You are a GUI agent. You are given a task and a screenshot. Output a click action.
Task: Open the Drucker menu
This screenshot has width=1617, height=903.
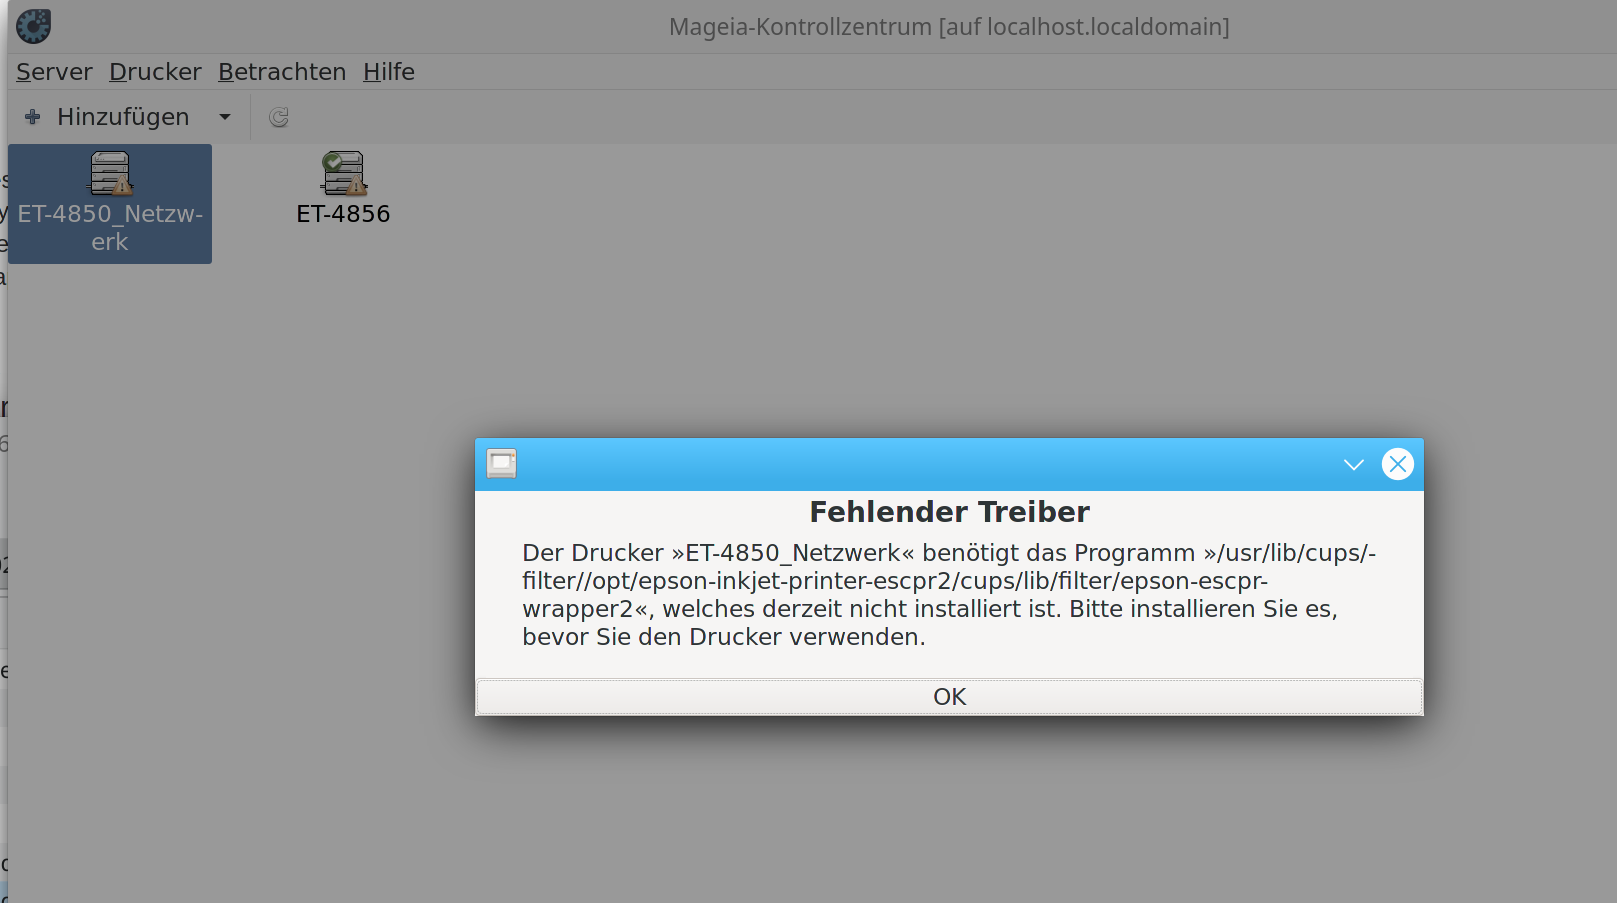pos(155,72)
